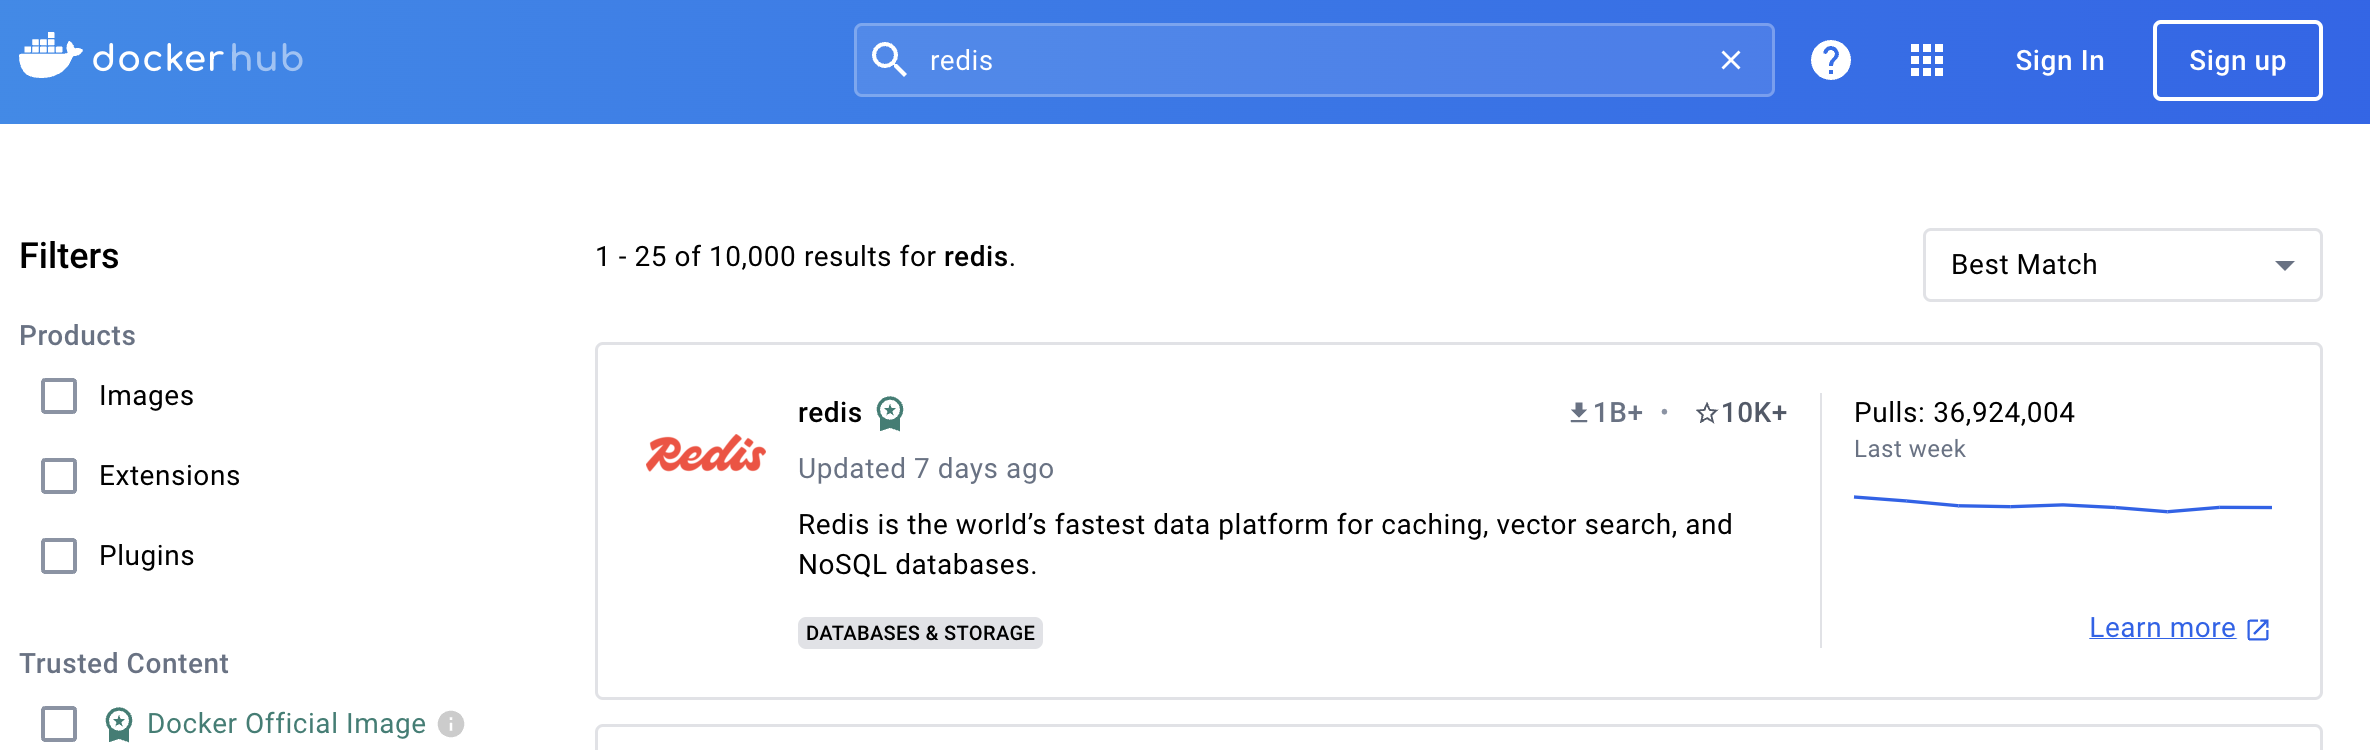Click the official image badge beside redis
2370x750 pixels.
890,413
